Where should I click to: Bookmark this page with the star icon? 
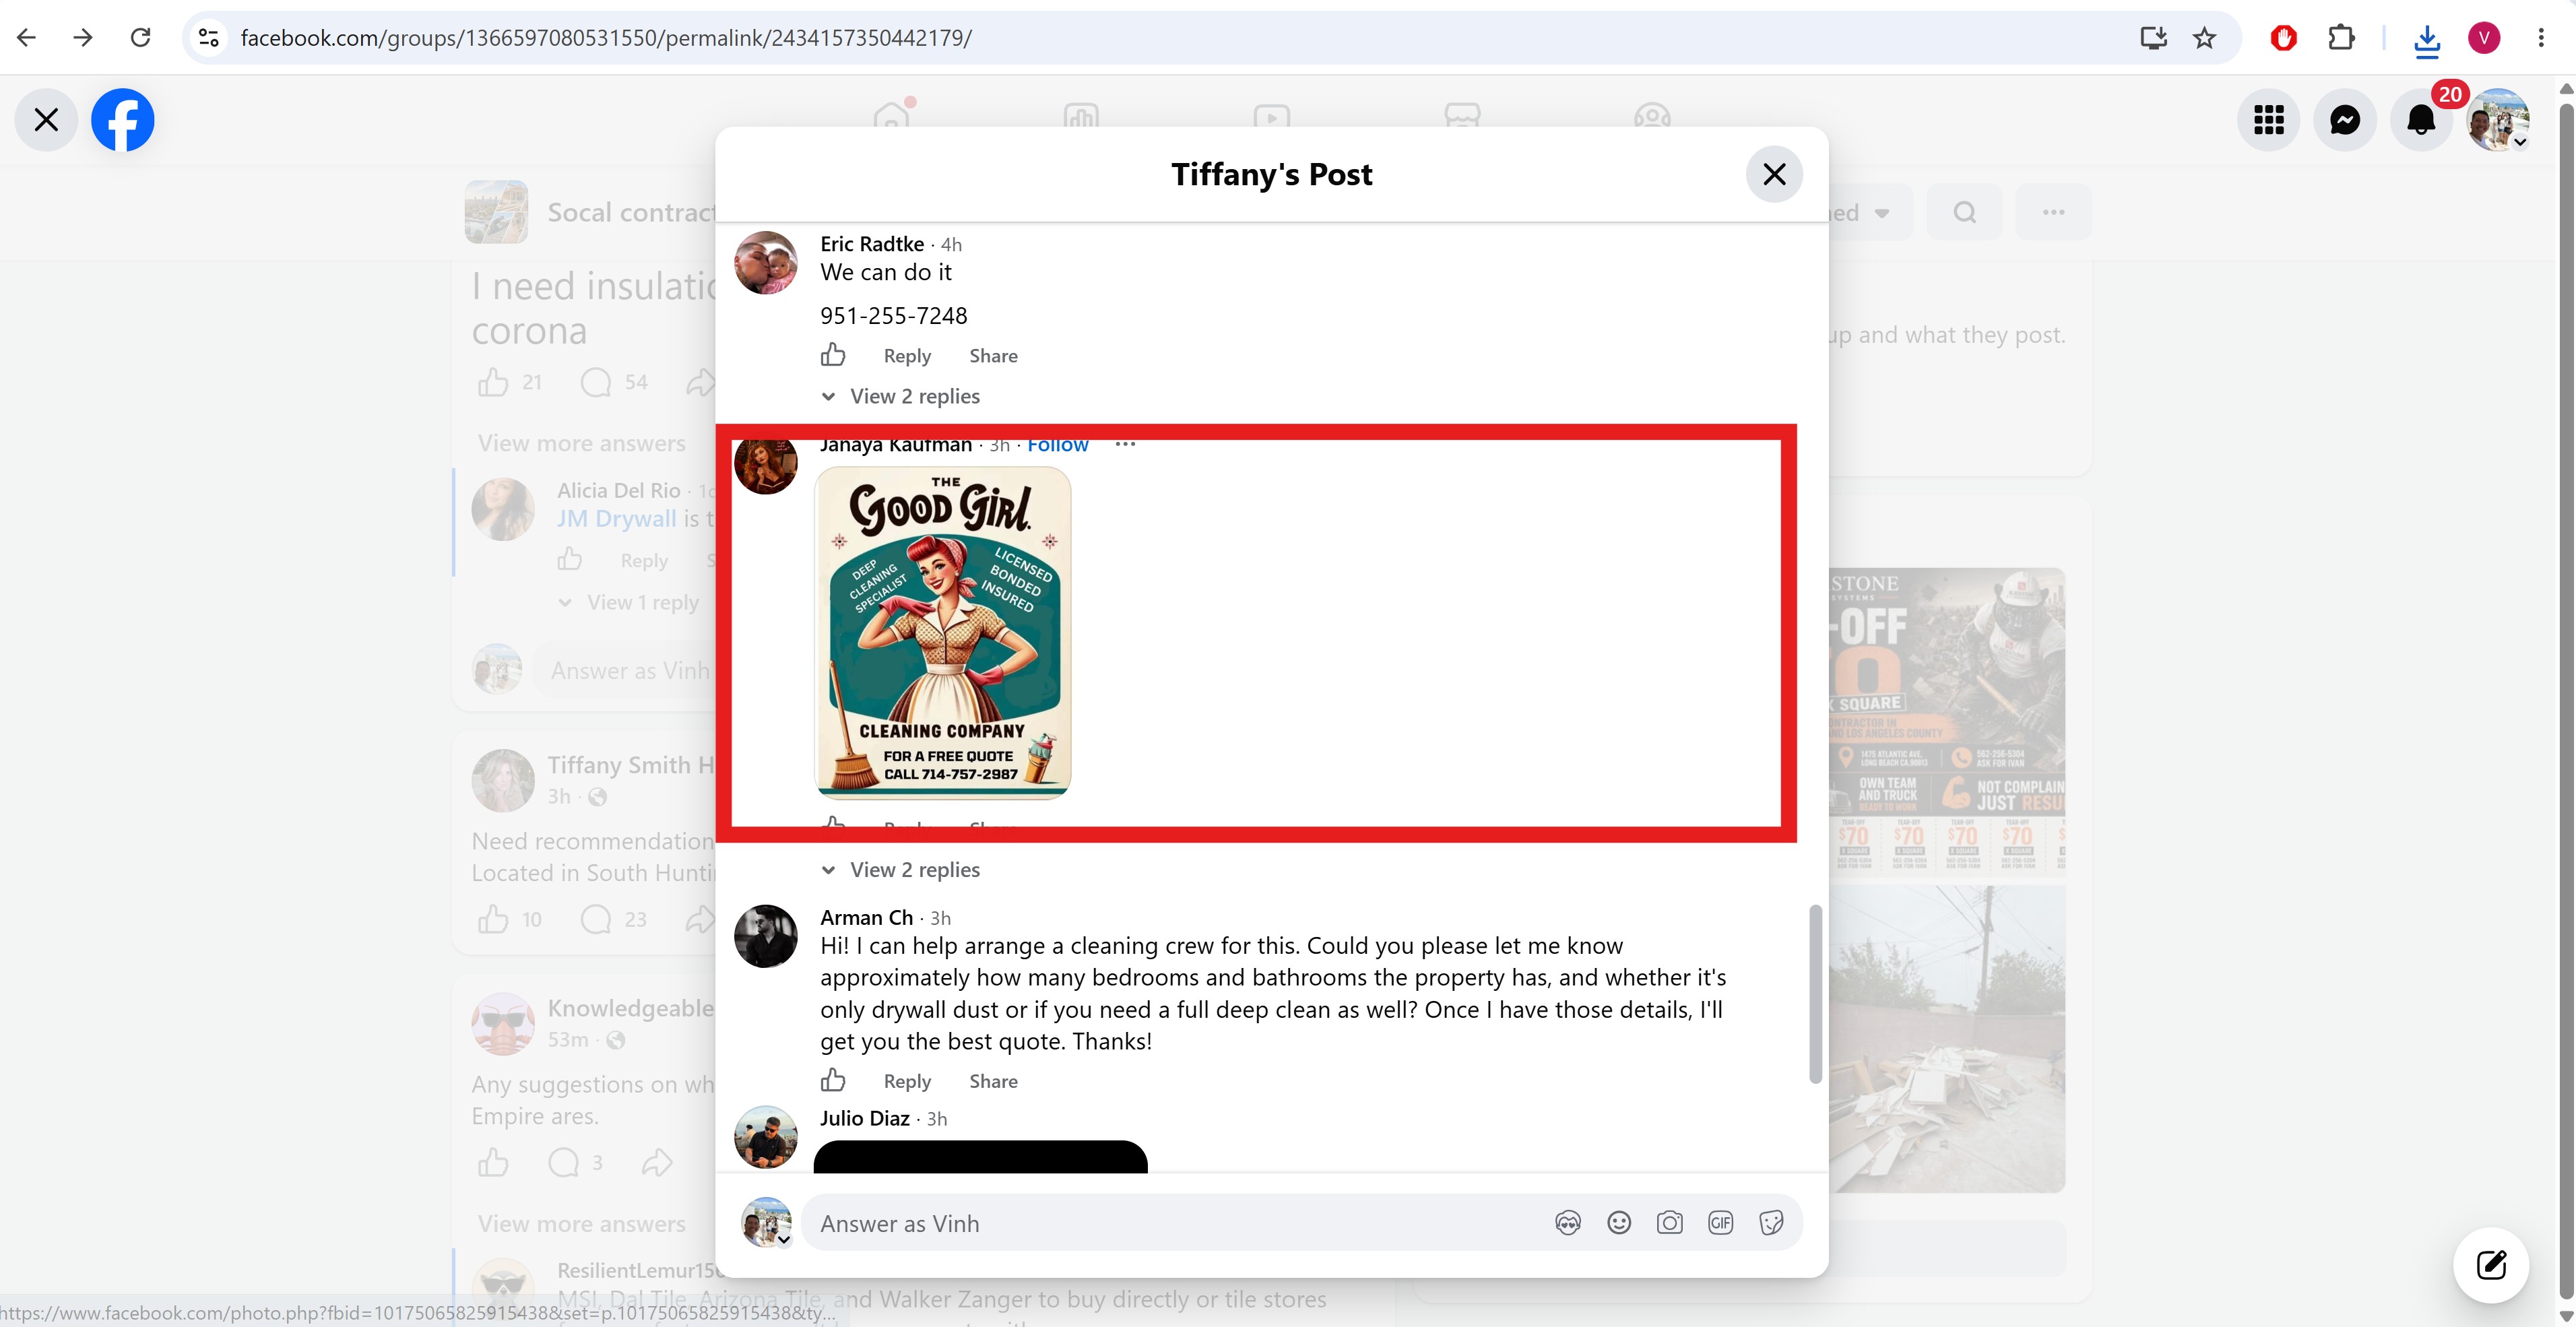[2205, 38]
